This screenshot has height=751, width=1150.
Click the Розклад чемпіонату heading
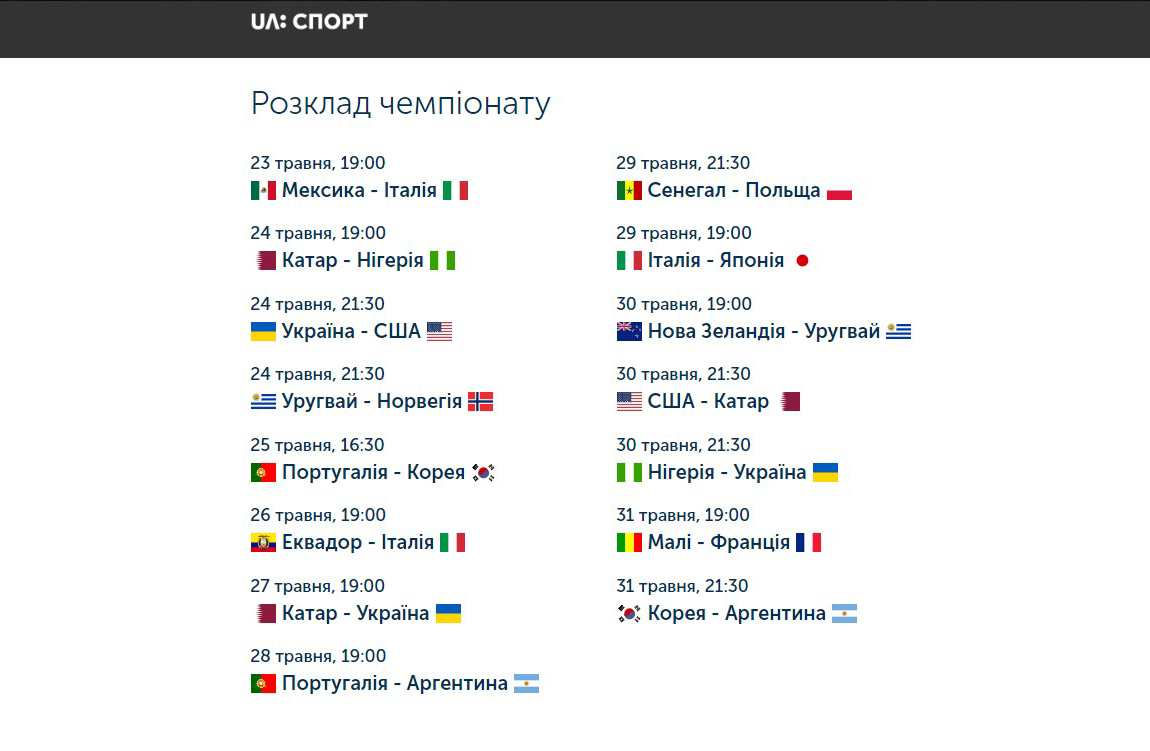pyautogui.click(x=400, y=103)
